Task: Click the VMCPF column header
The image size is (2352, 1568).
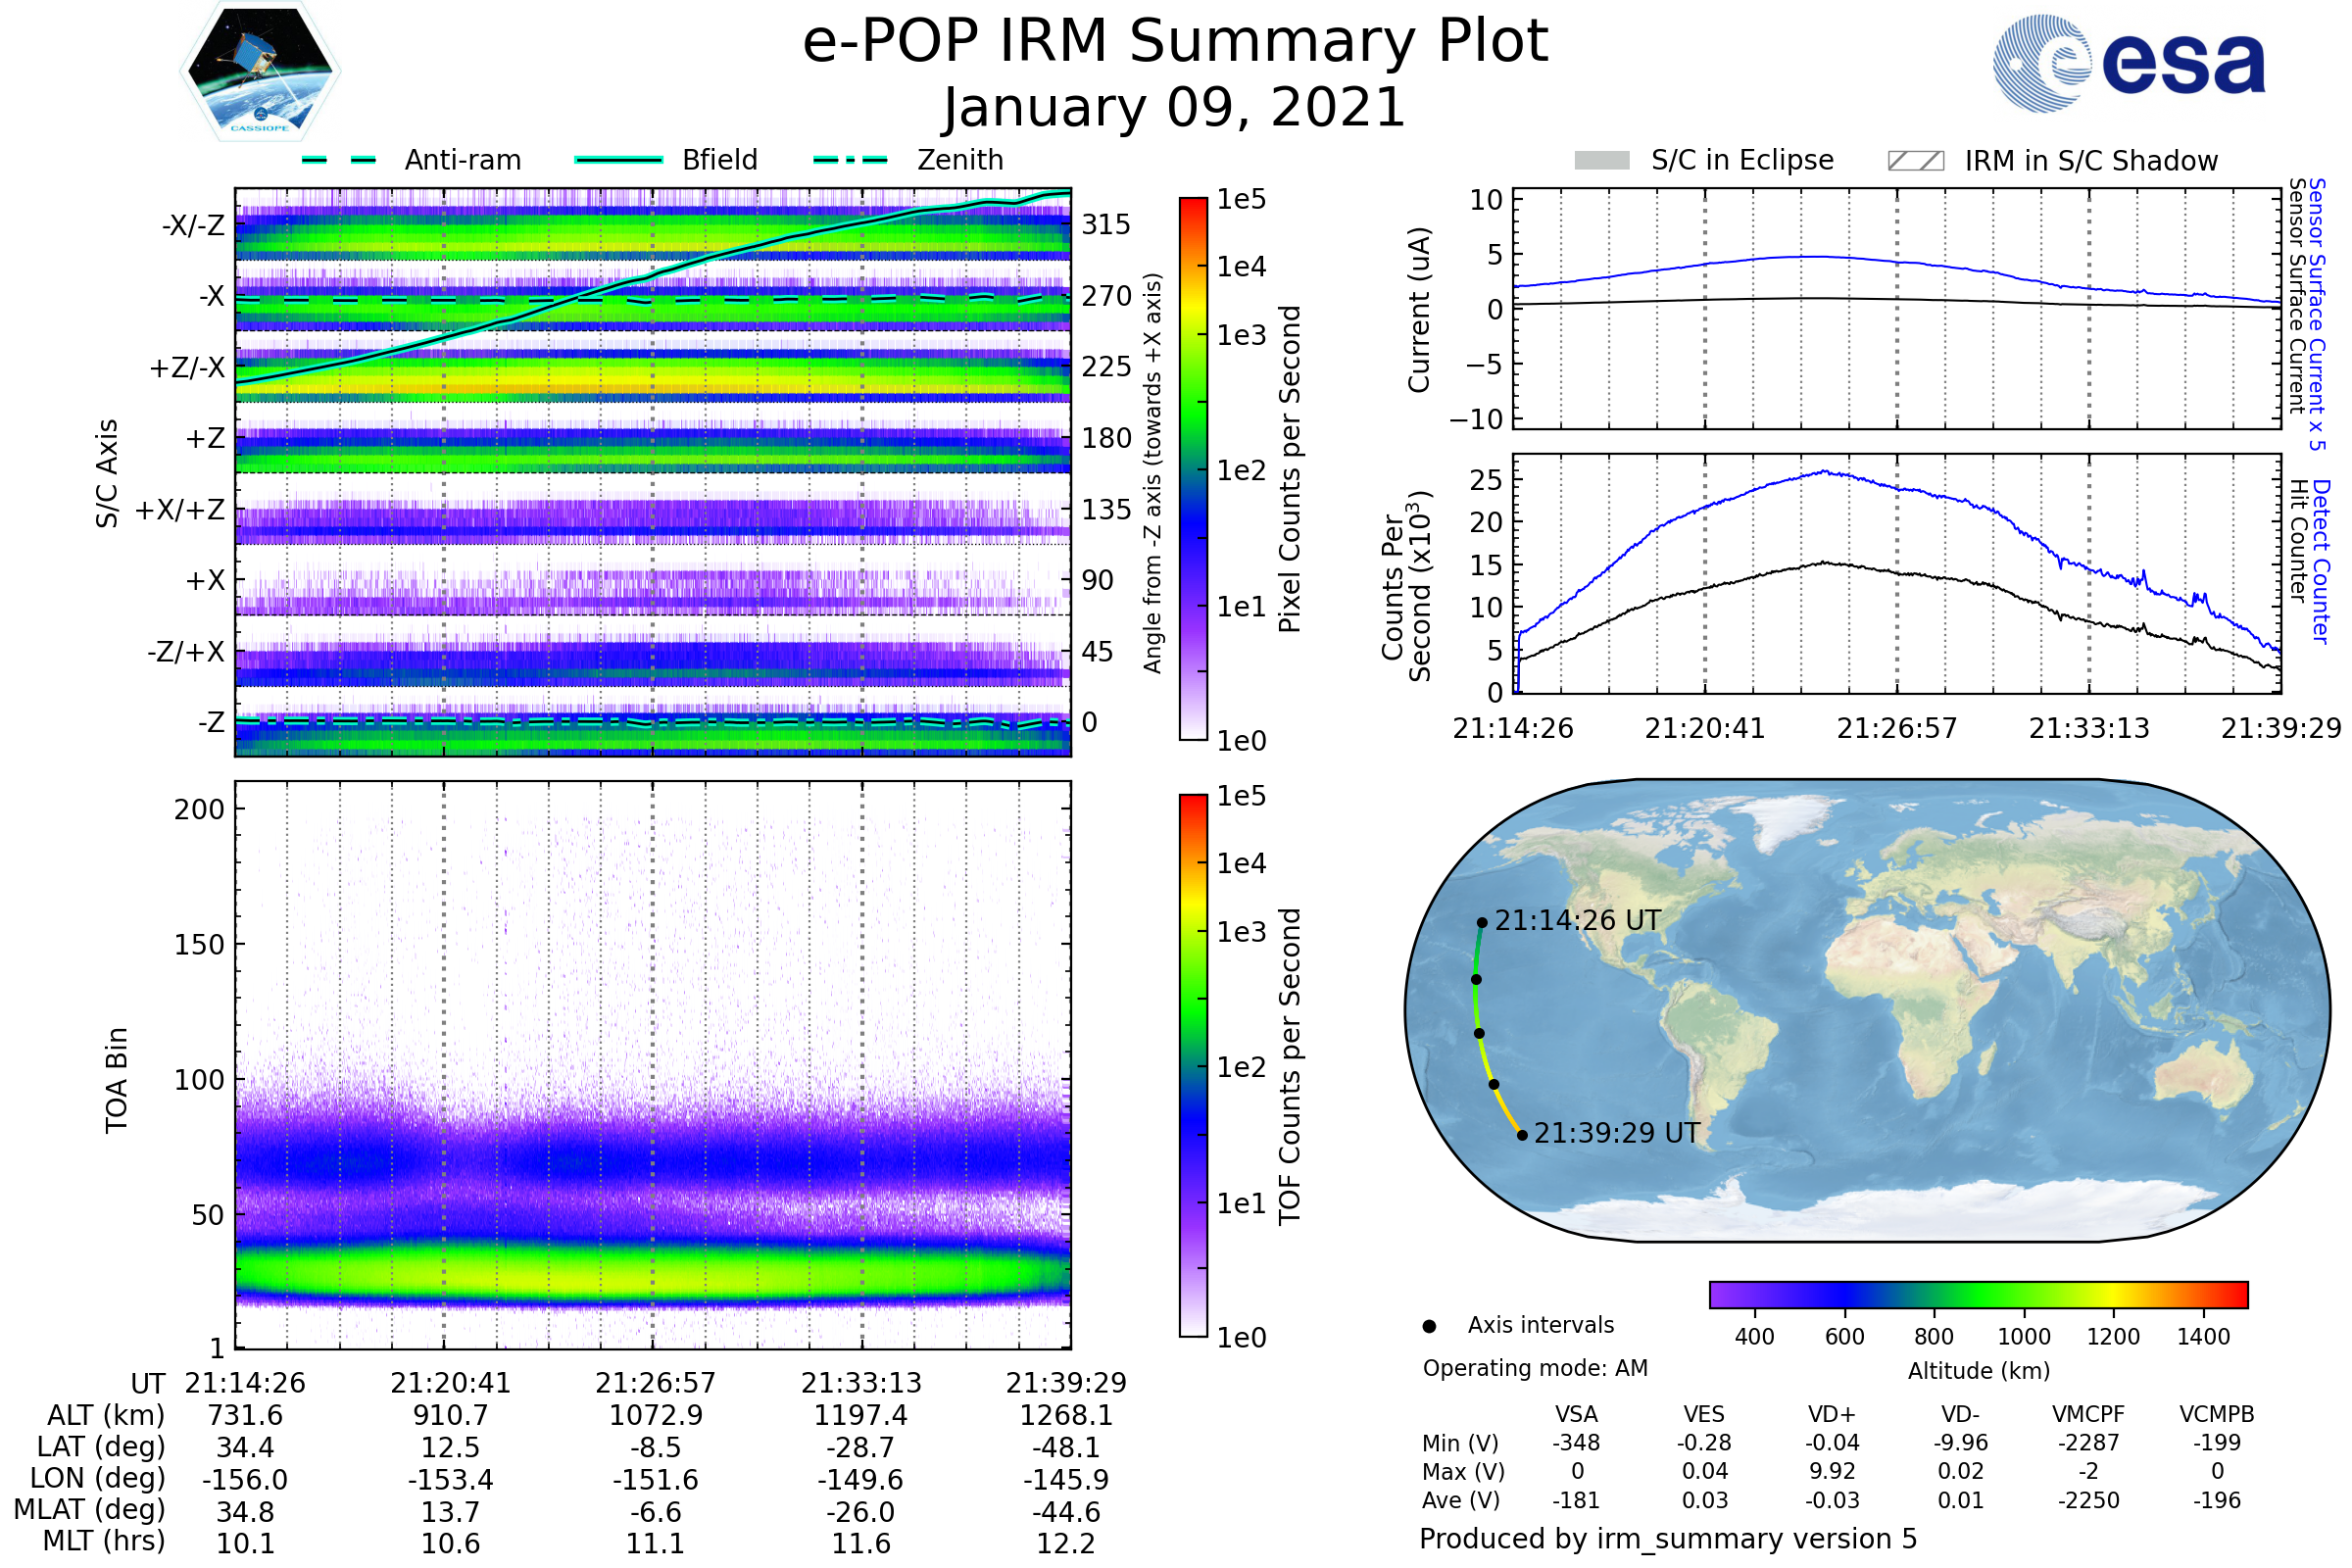Action: click(2088, 1414)
